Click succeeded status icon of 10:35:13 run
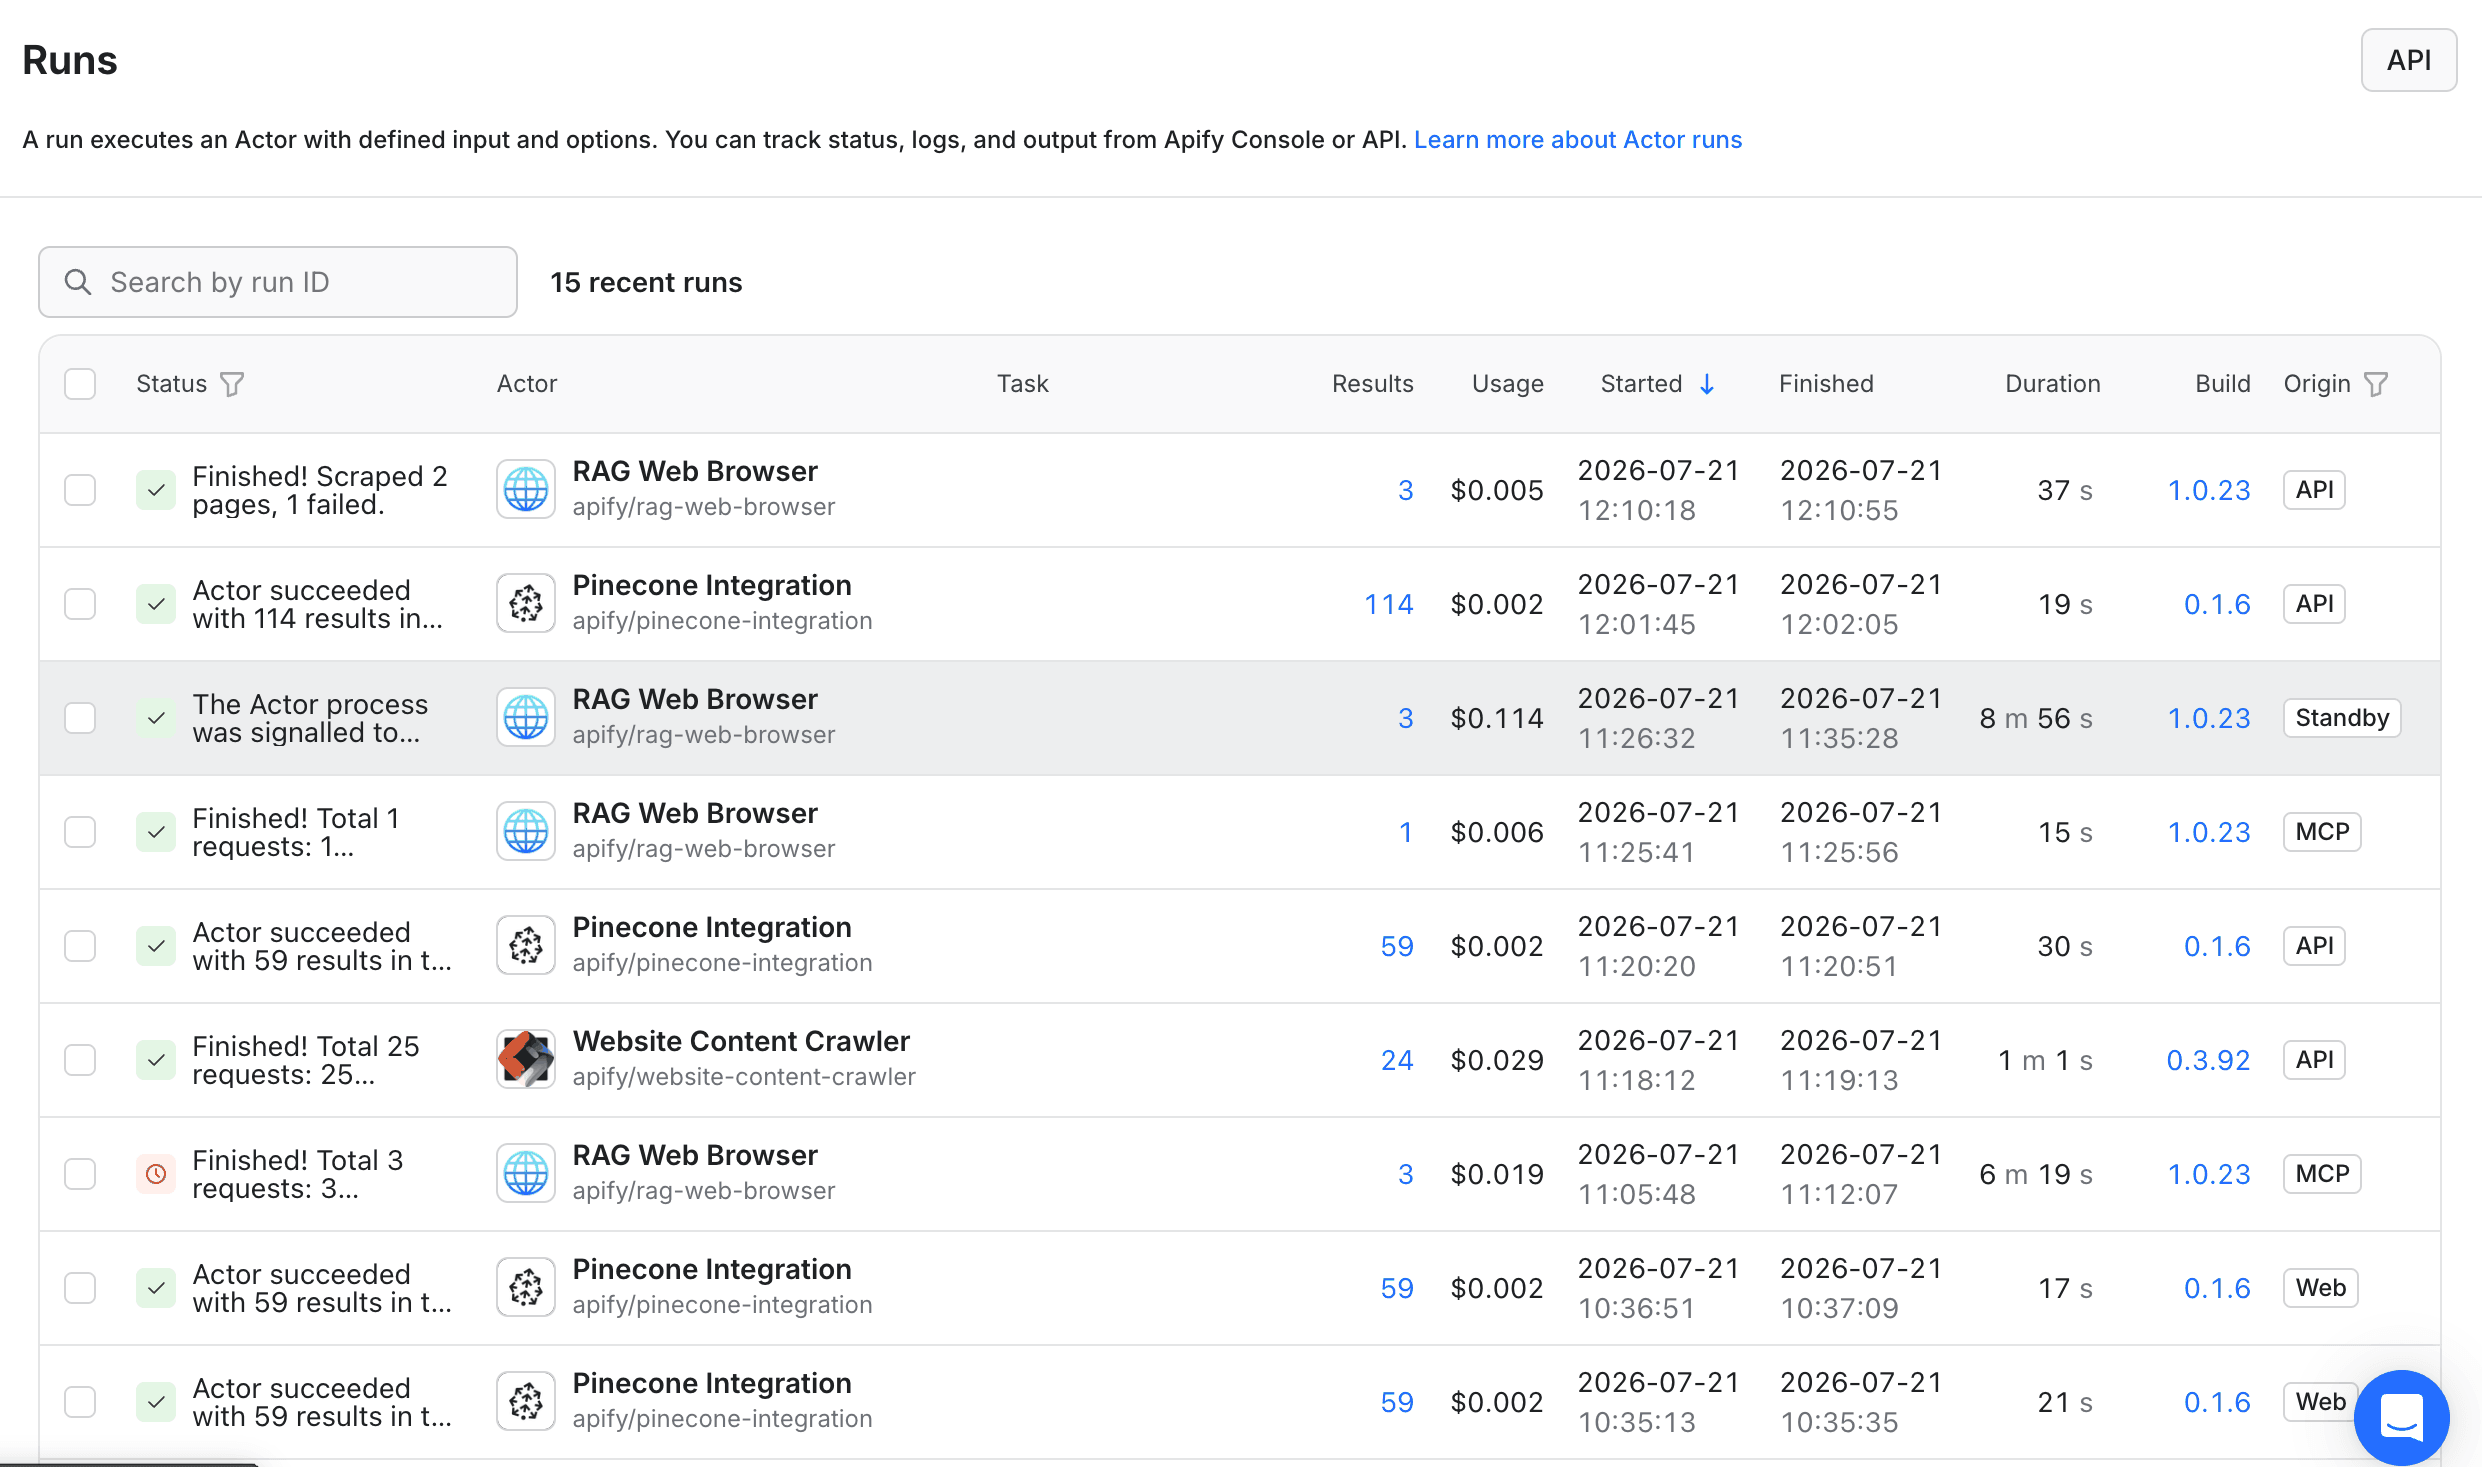2482x1467 pixels. [156, 1402]
